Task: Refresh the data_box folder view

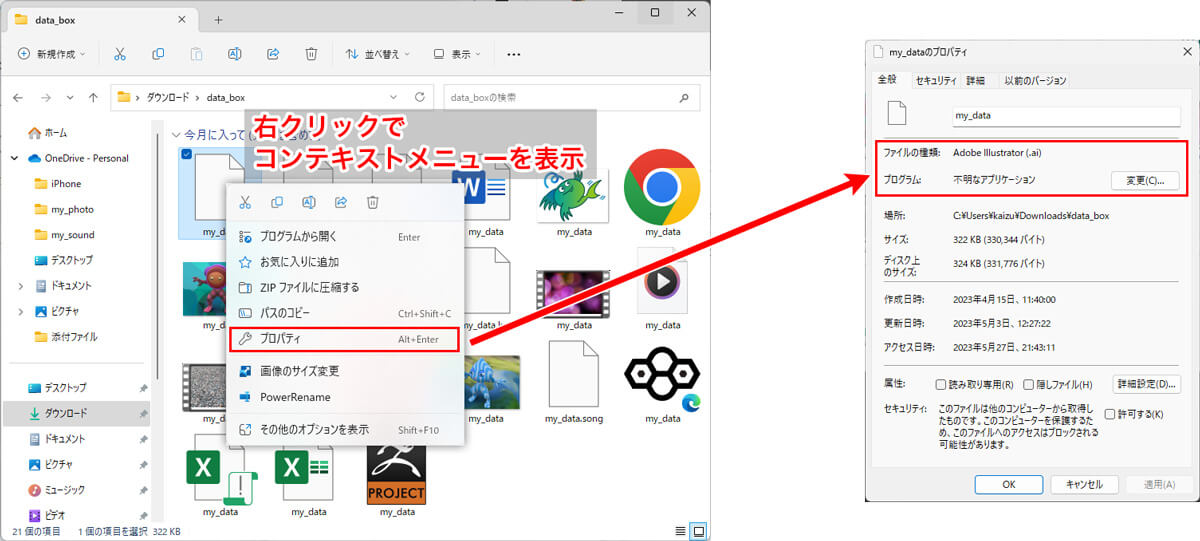Action: [x=419, y=97]
